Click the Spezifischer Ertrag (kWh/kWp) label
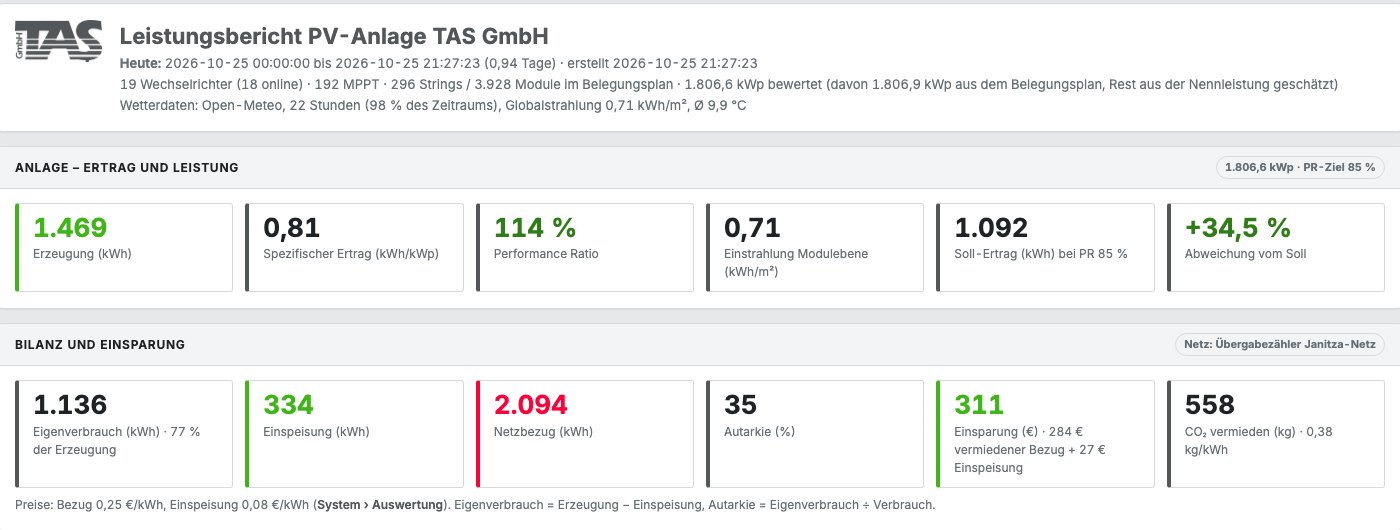This screenshot has width=1400, height=530. (x=351, y=254)
